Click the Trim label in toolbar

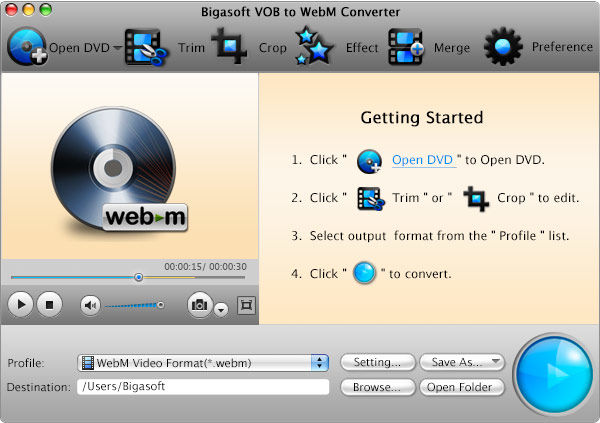pos(191,48)
